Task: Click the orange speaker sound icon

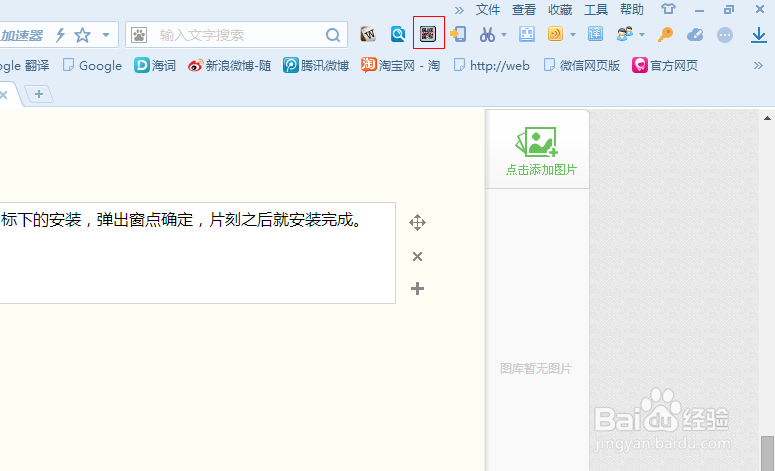Action: [556, 34]
